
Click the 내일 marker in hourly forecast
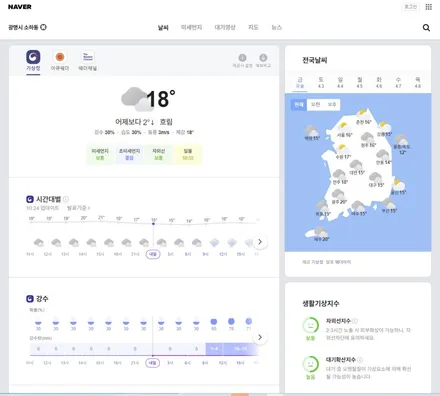[153, 254]
